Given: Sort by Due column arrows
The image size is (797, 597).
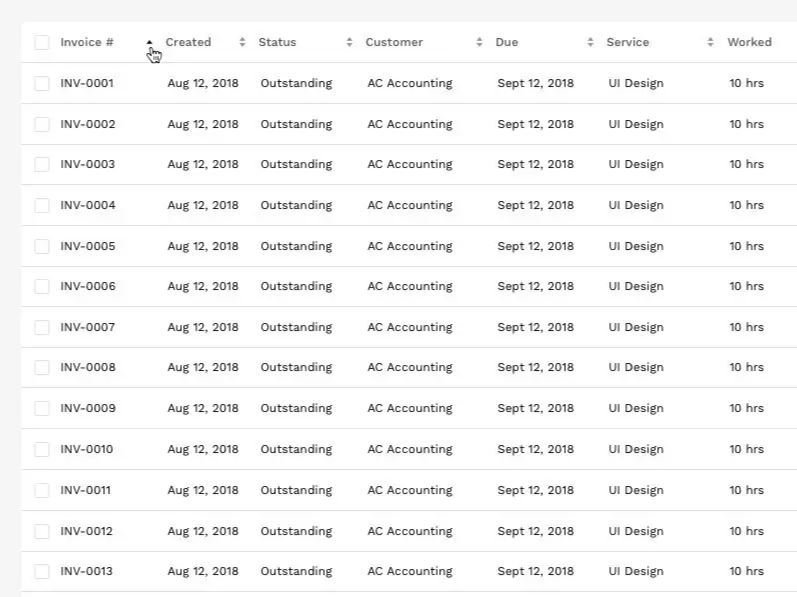Looking at the screenshot, I should (590, 42).
